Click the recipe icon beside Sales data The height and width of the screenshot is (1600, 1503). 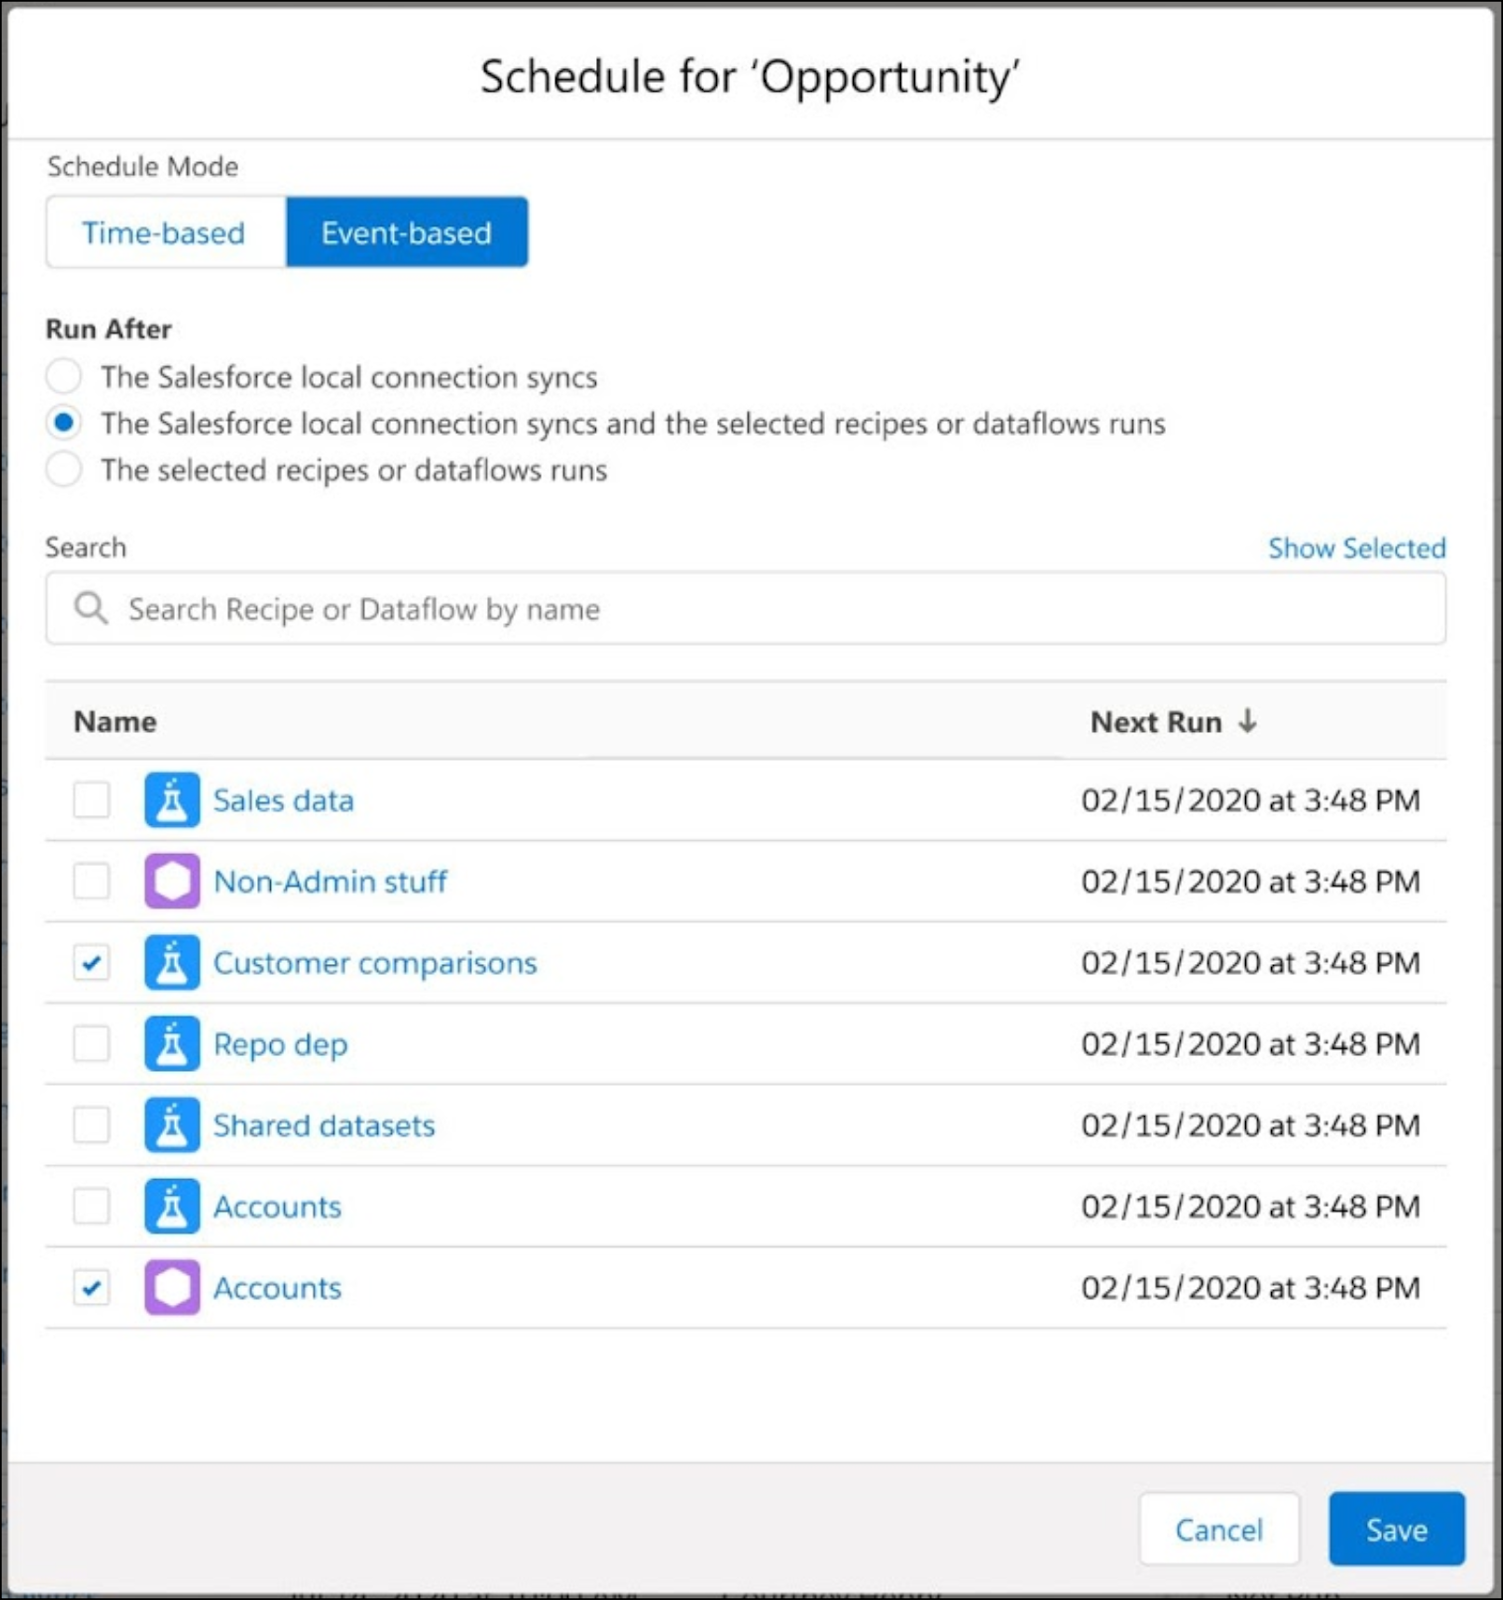pyautogui.click(x=171, y=800)
